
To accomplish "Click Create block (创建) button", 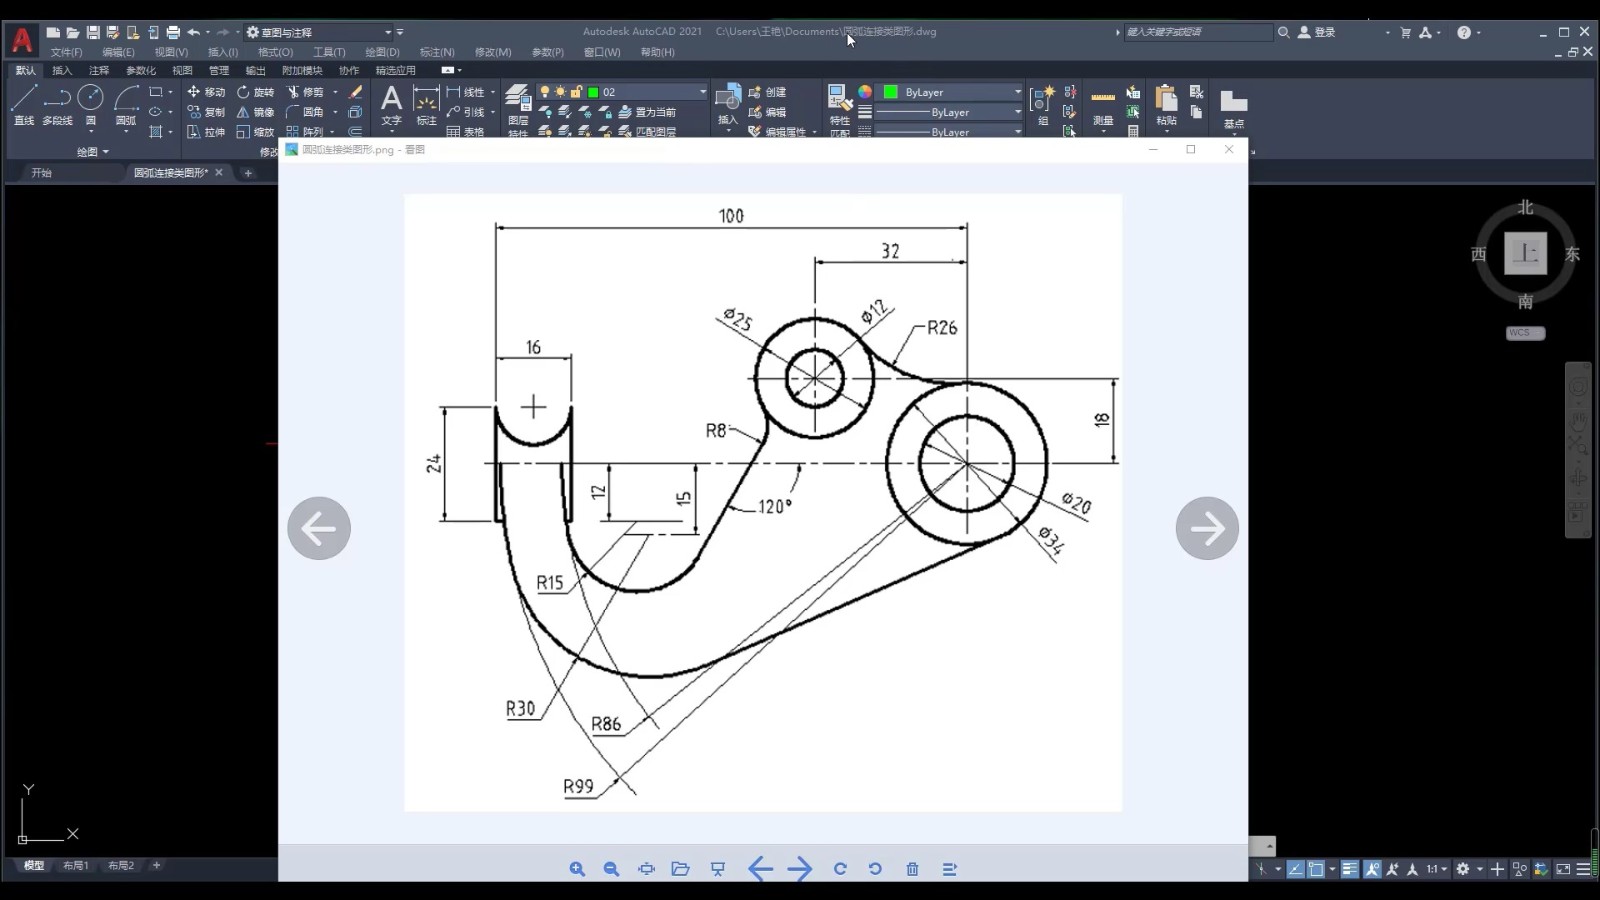I will point(767,92).
